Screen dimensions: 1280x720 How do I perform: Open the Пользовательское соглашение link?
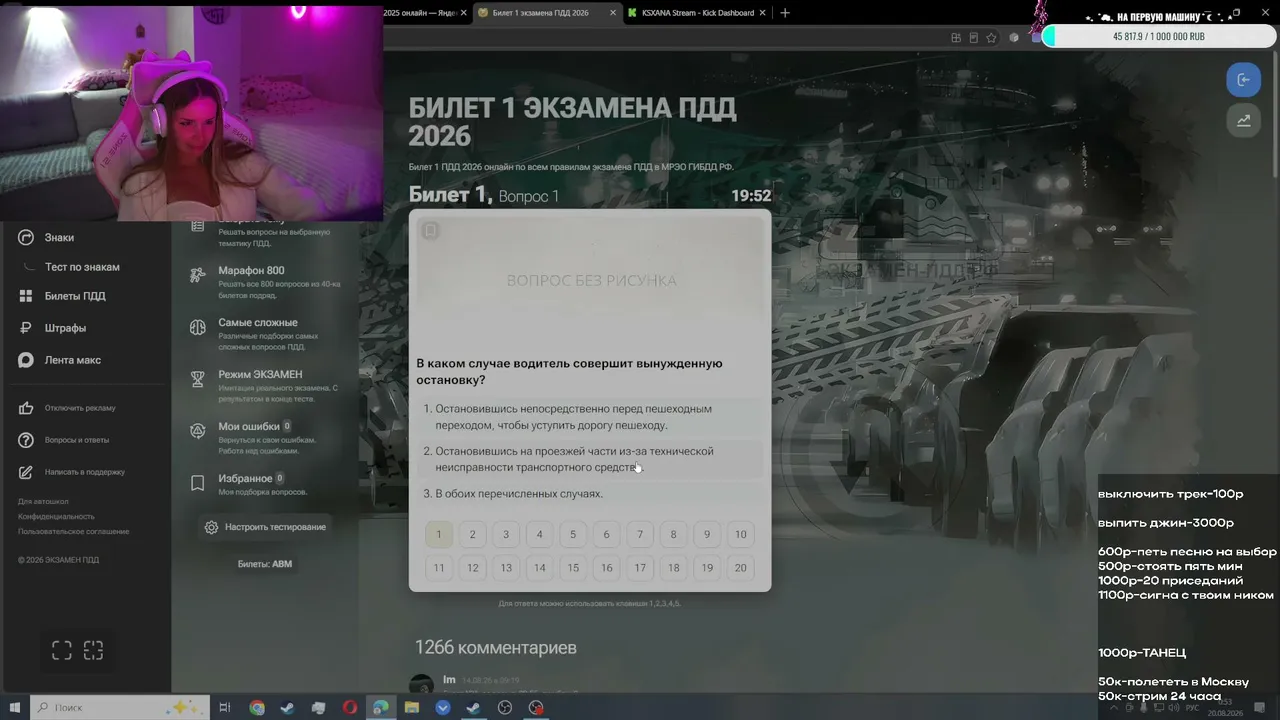75,531
